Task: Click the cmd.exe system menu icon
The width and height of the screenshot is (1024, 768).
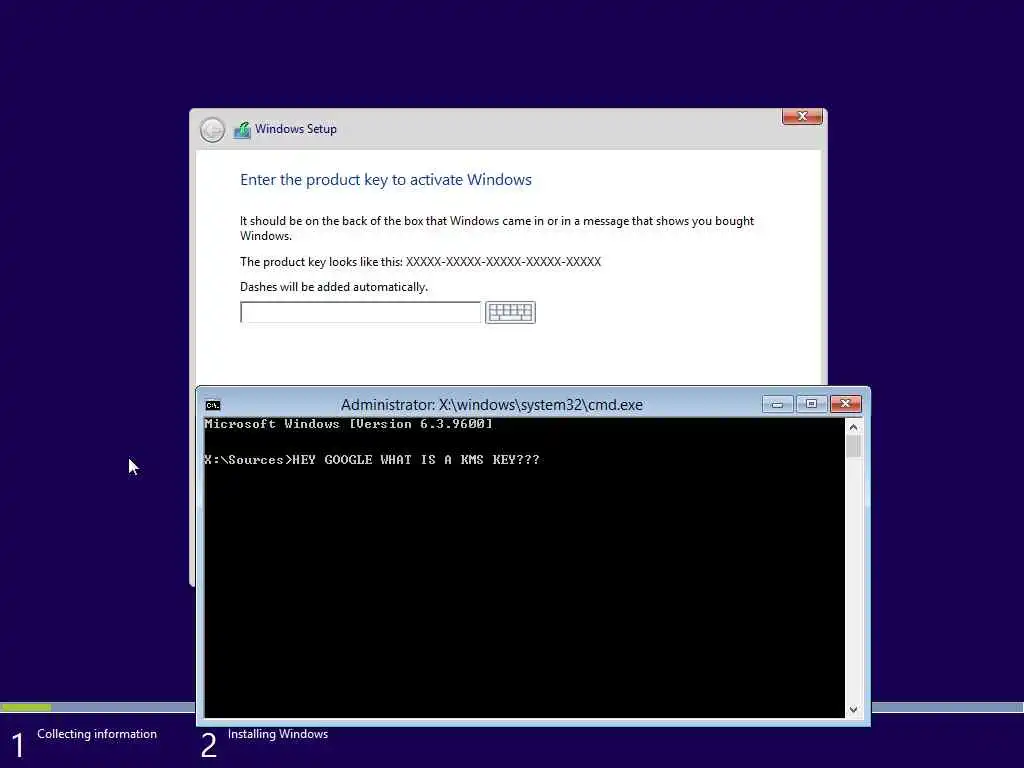Action: [213, 405]
